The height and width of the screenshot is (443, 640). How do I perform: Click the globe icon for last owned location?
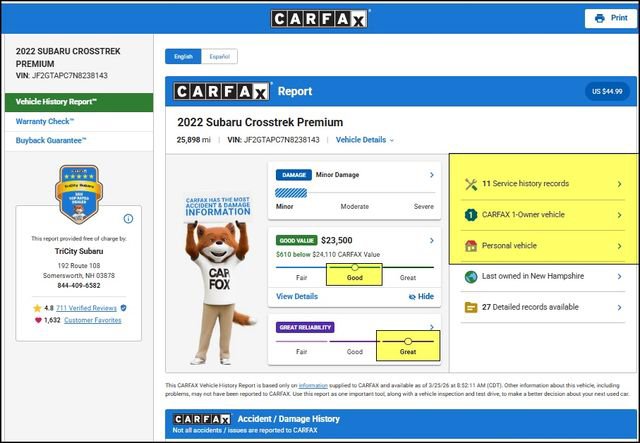[x=471, y=276]
